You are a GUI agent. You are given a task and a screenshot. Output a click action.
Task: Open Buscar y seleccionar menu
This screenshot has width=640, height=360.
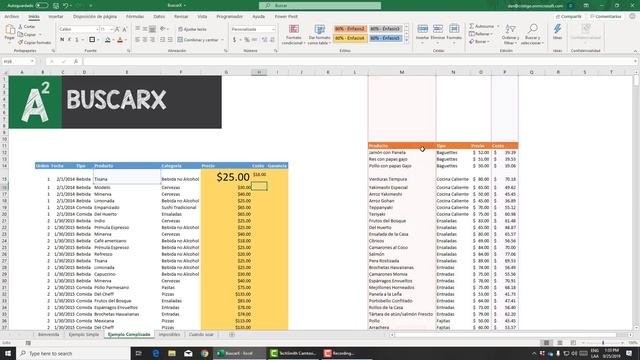pyautogui.click(x=532, y=34)
